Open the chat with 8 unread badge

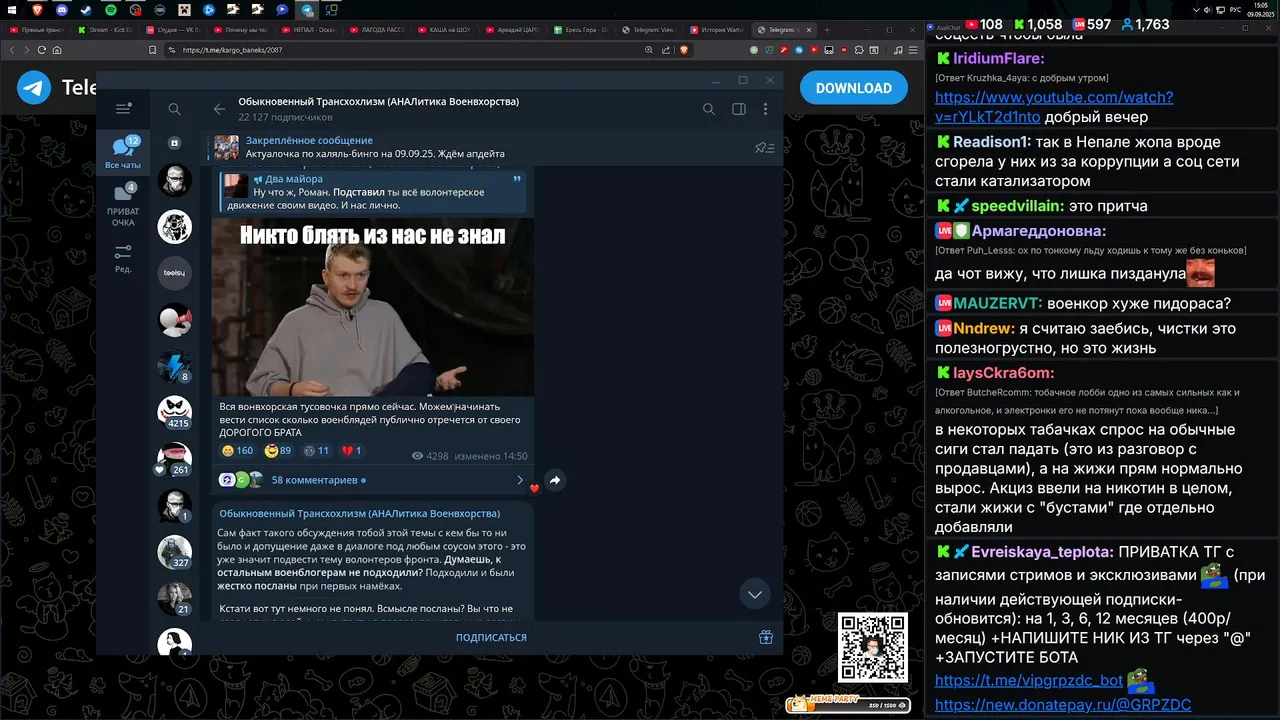175,366
